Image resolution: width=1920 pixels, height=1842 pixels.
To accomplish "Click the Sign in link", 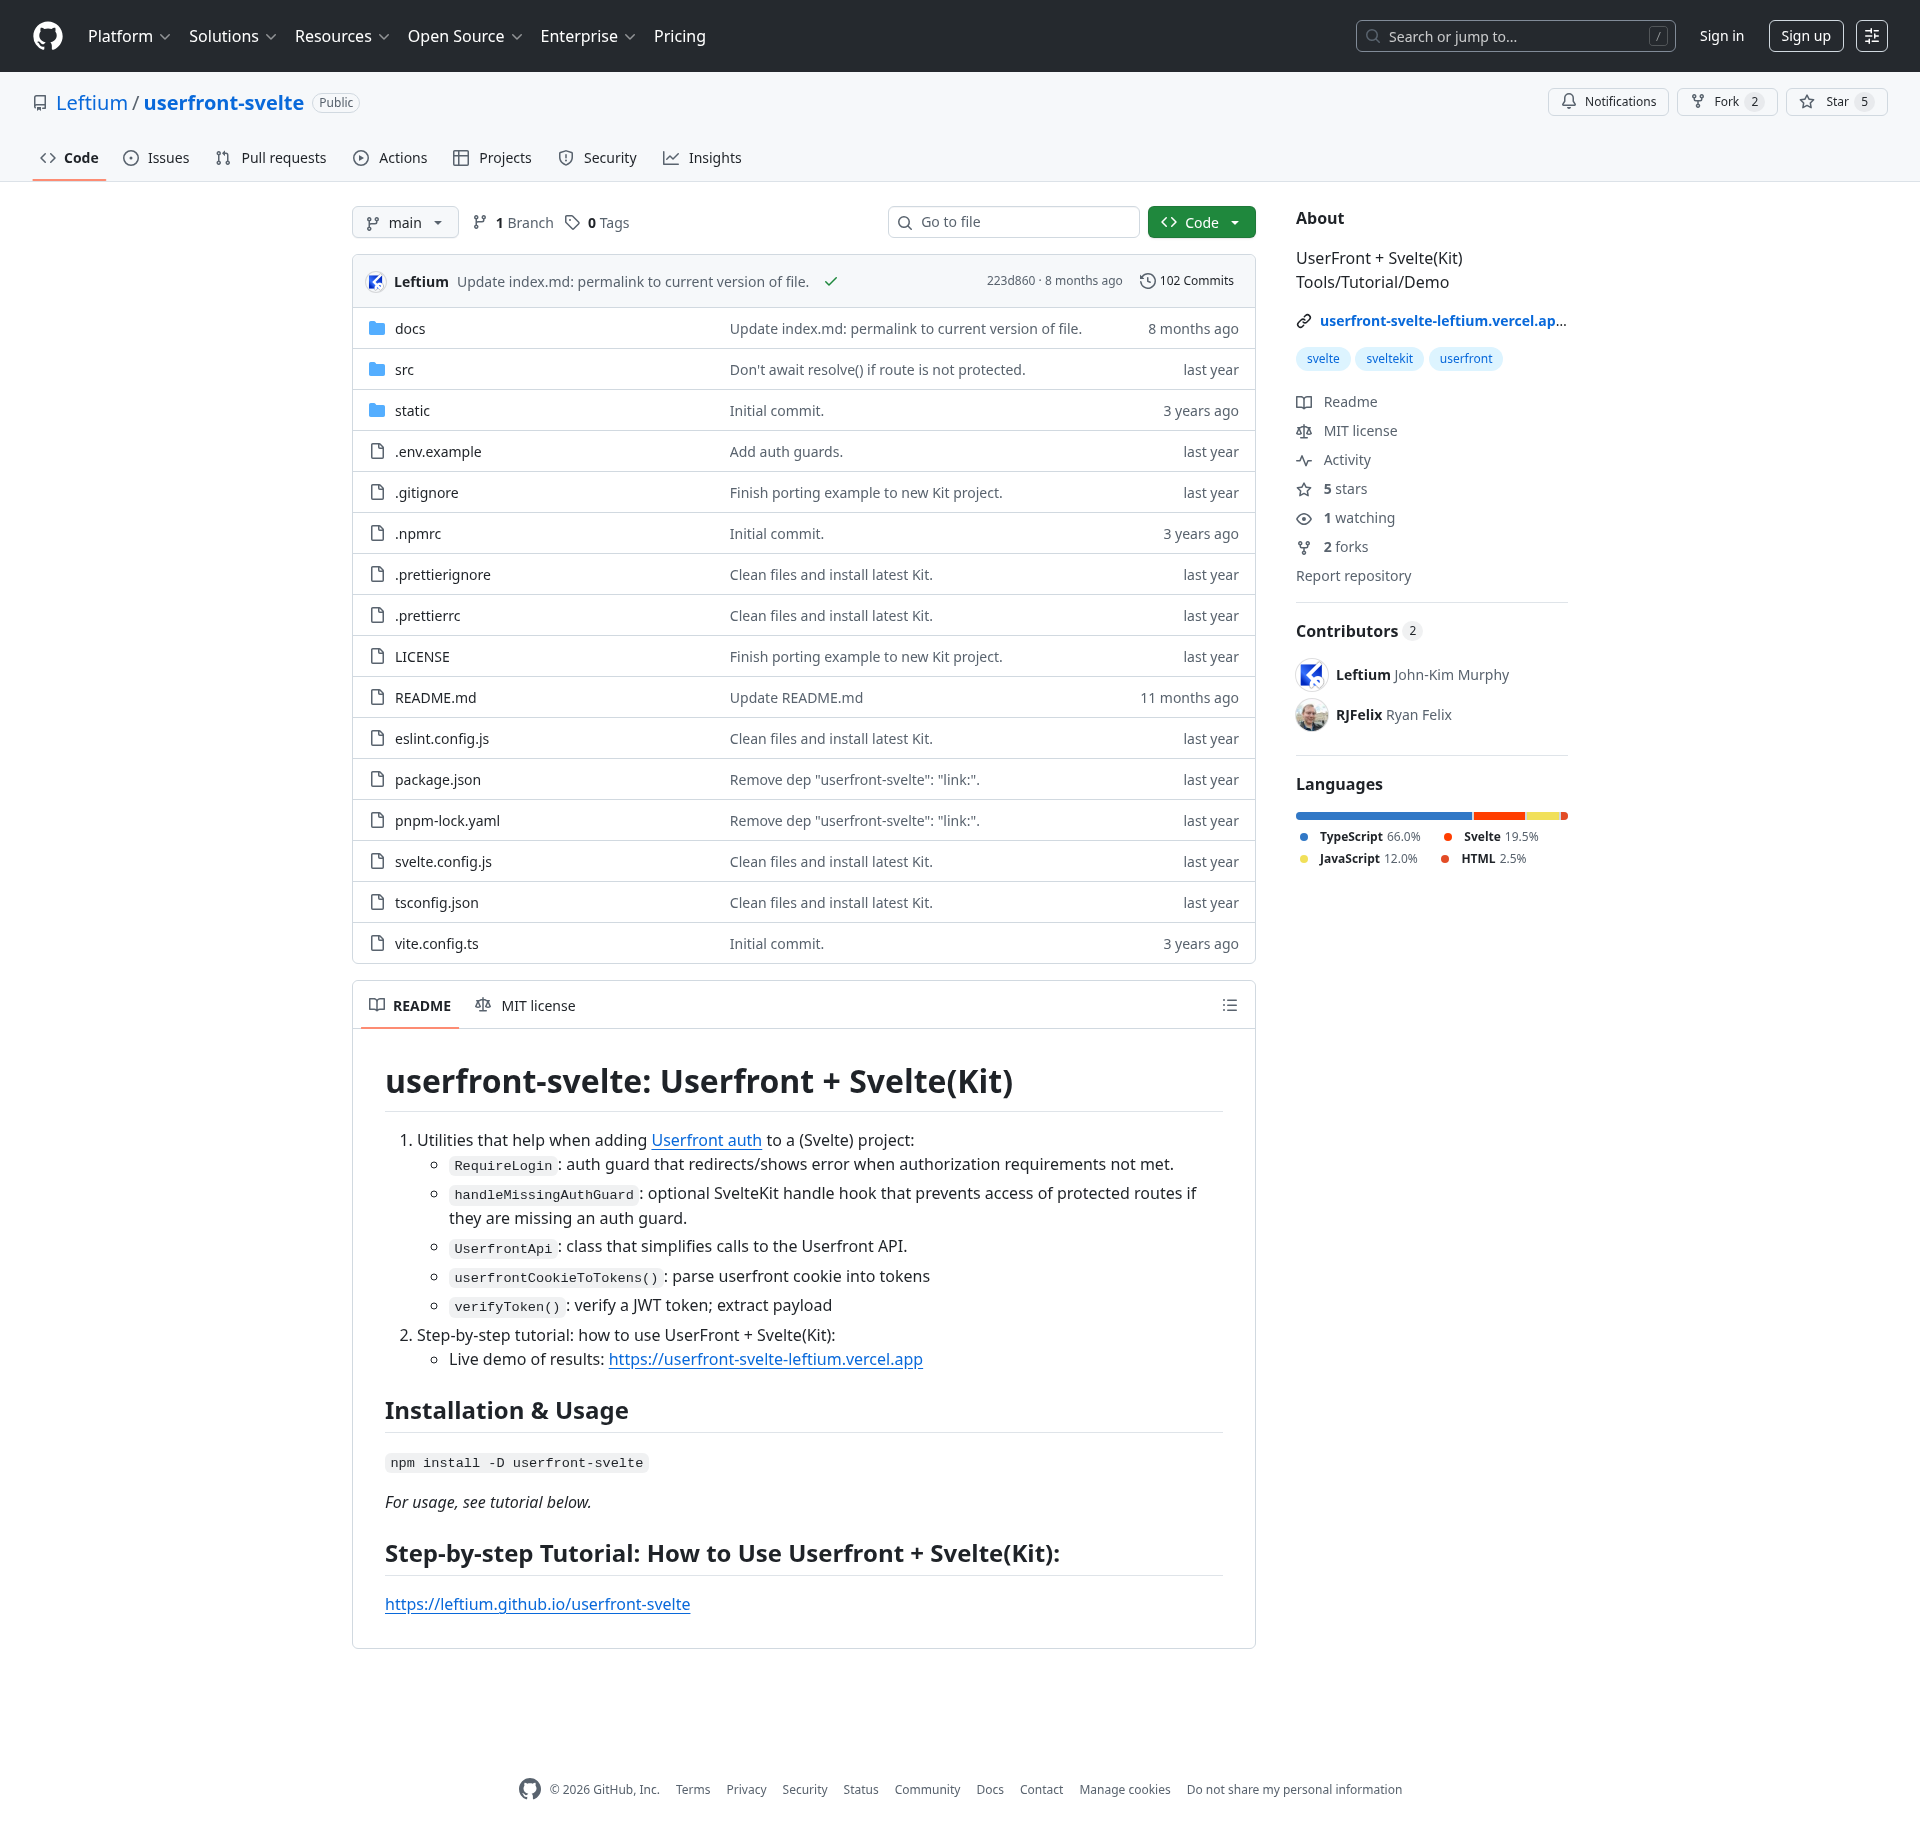I will click(1721, 36).
